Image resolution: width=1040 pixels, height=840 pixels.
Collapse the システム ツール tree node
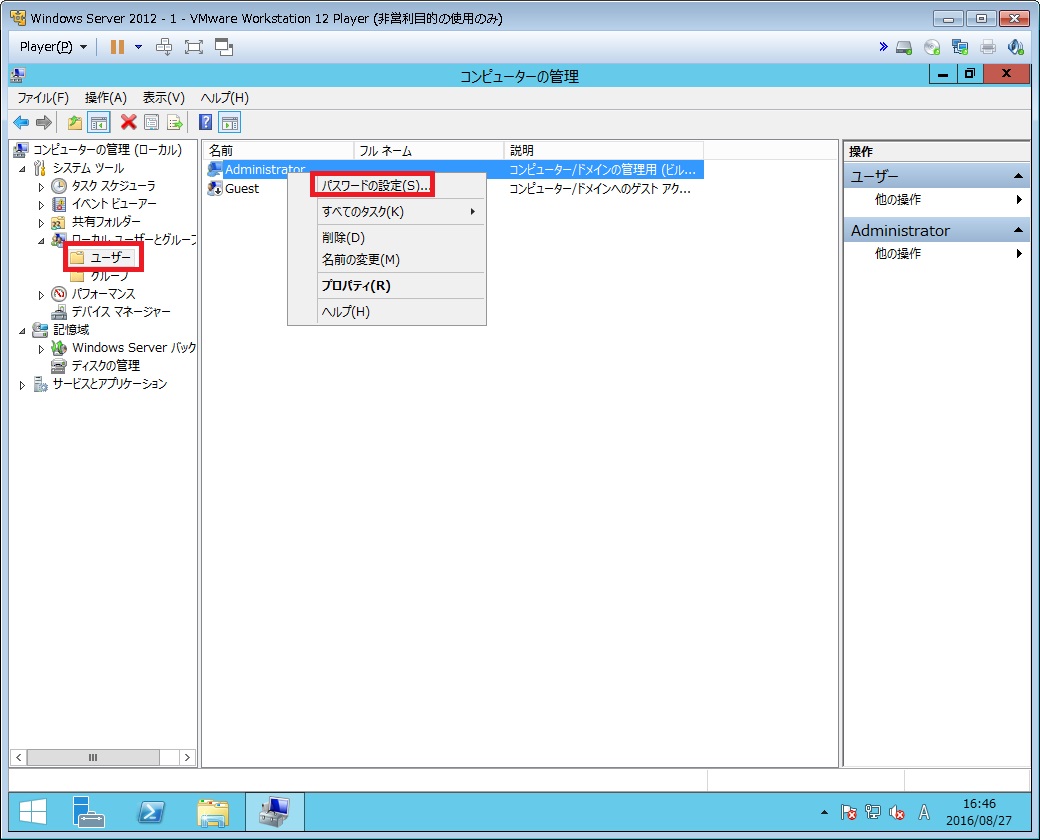coord(23,169)
